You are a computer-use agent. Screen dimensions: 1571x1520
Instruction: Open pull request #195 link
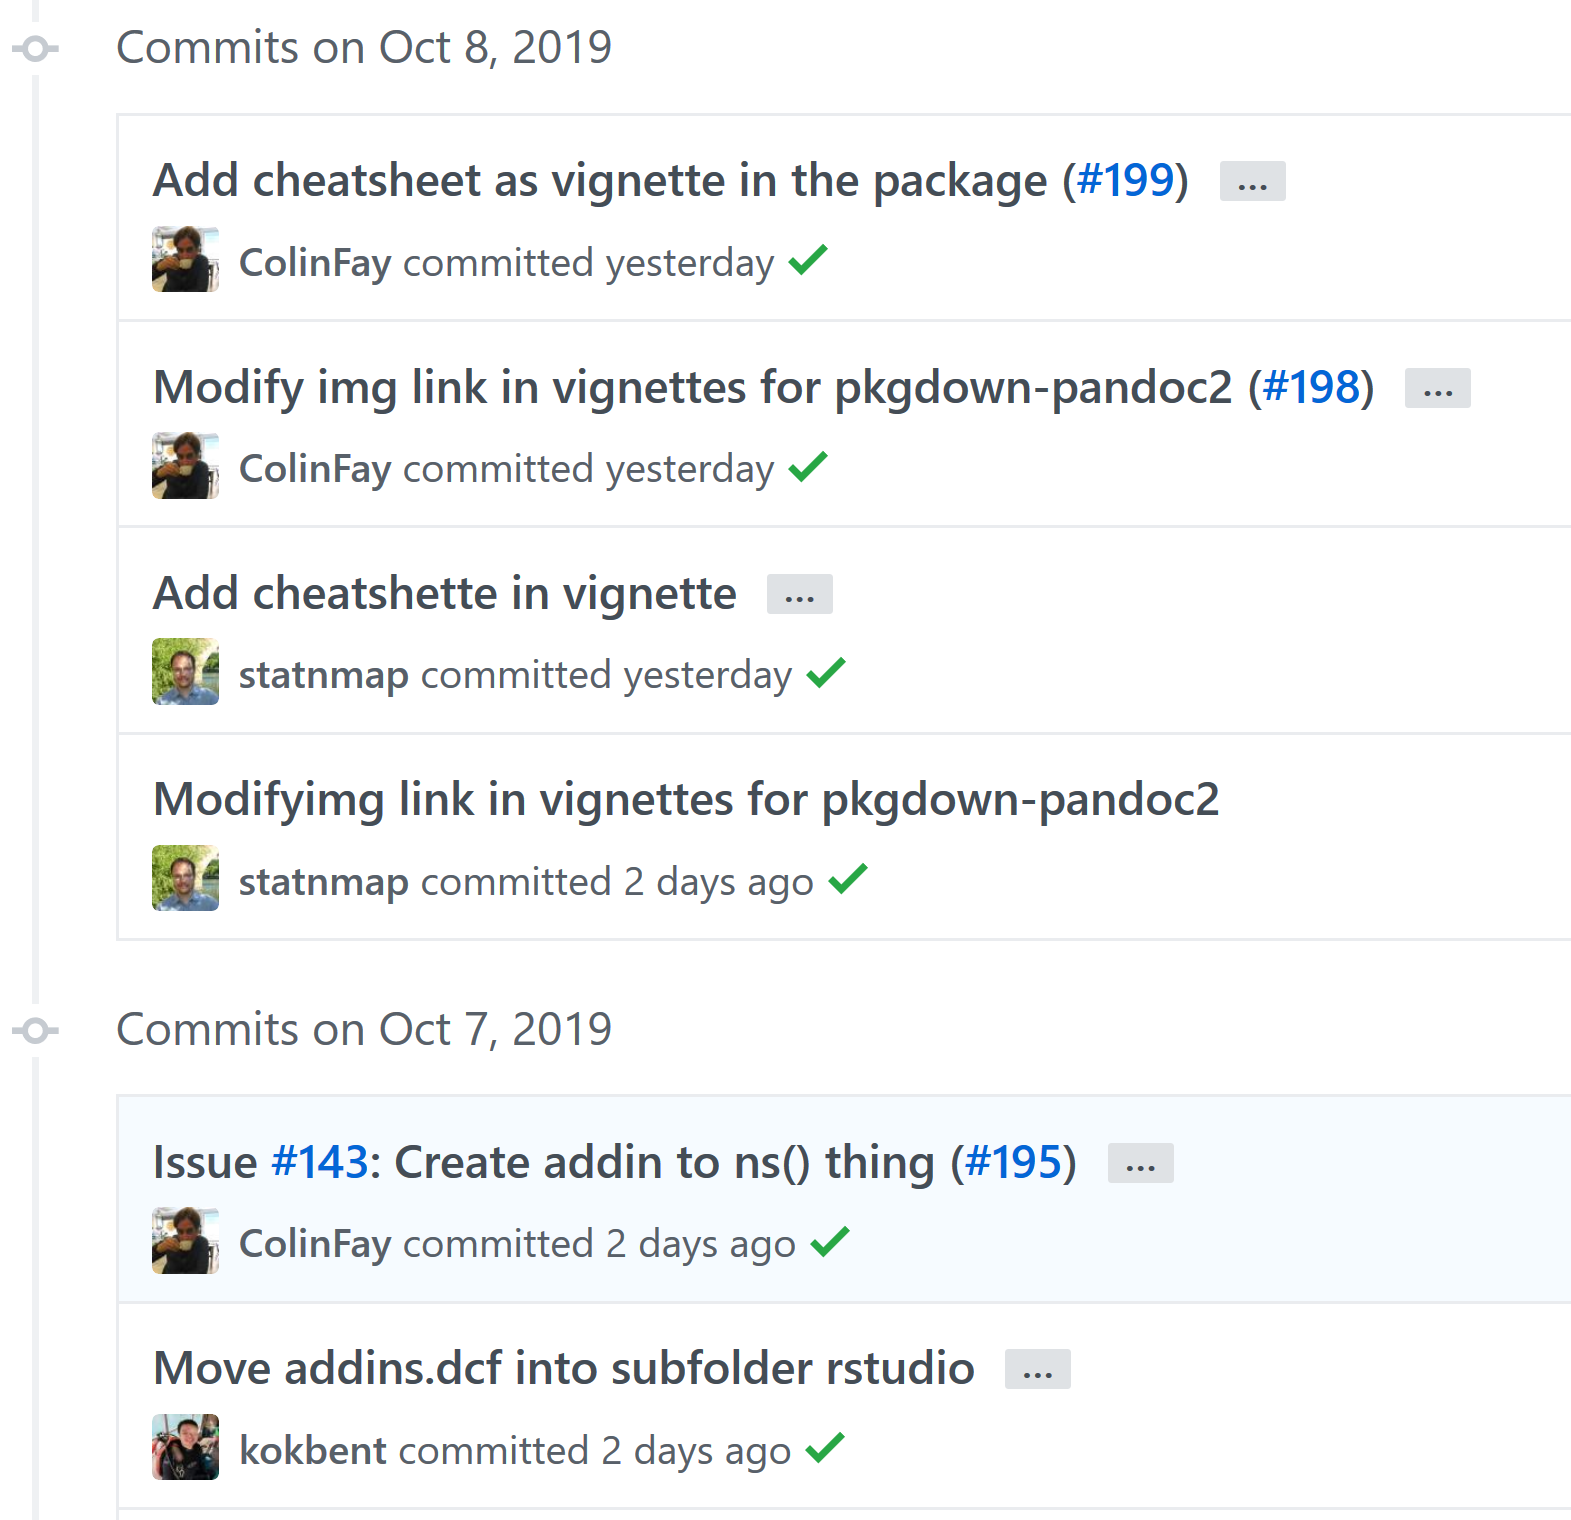pos(1013,1162)
